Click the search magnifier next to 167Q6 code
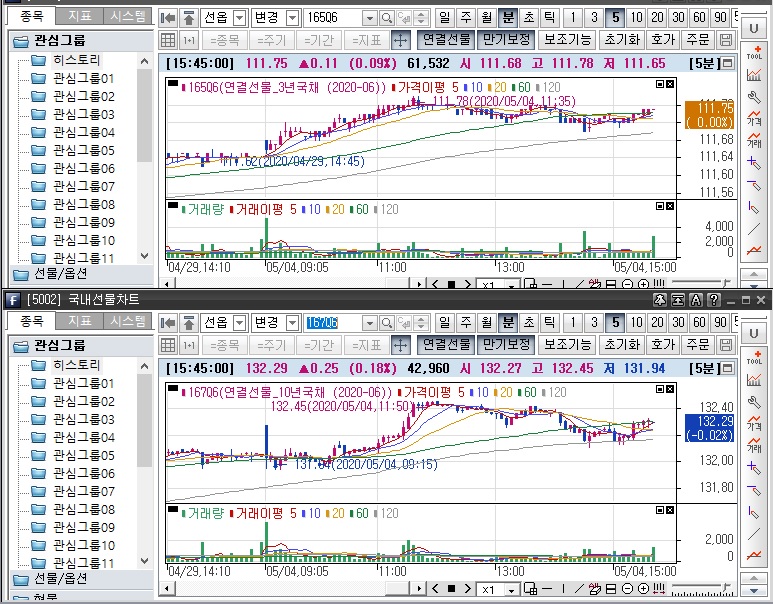The image size is (773, 604). (x=387, y=323)
